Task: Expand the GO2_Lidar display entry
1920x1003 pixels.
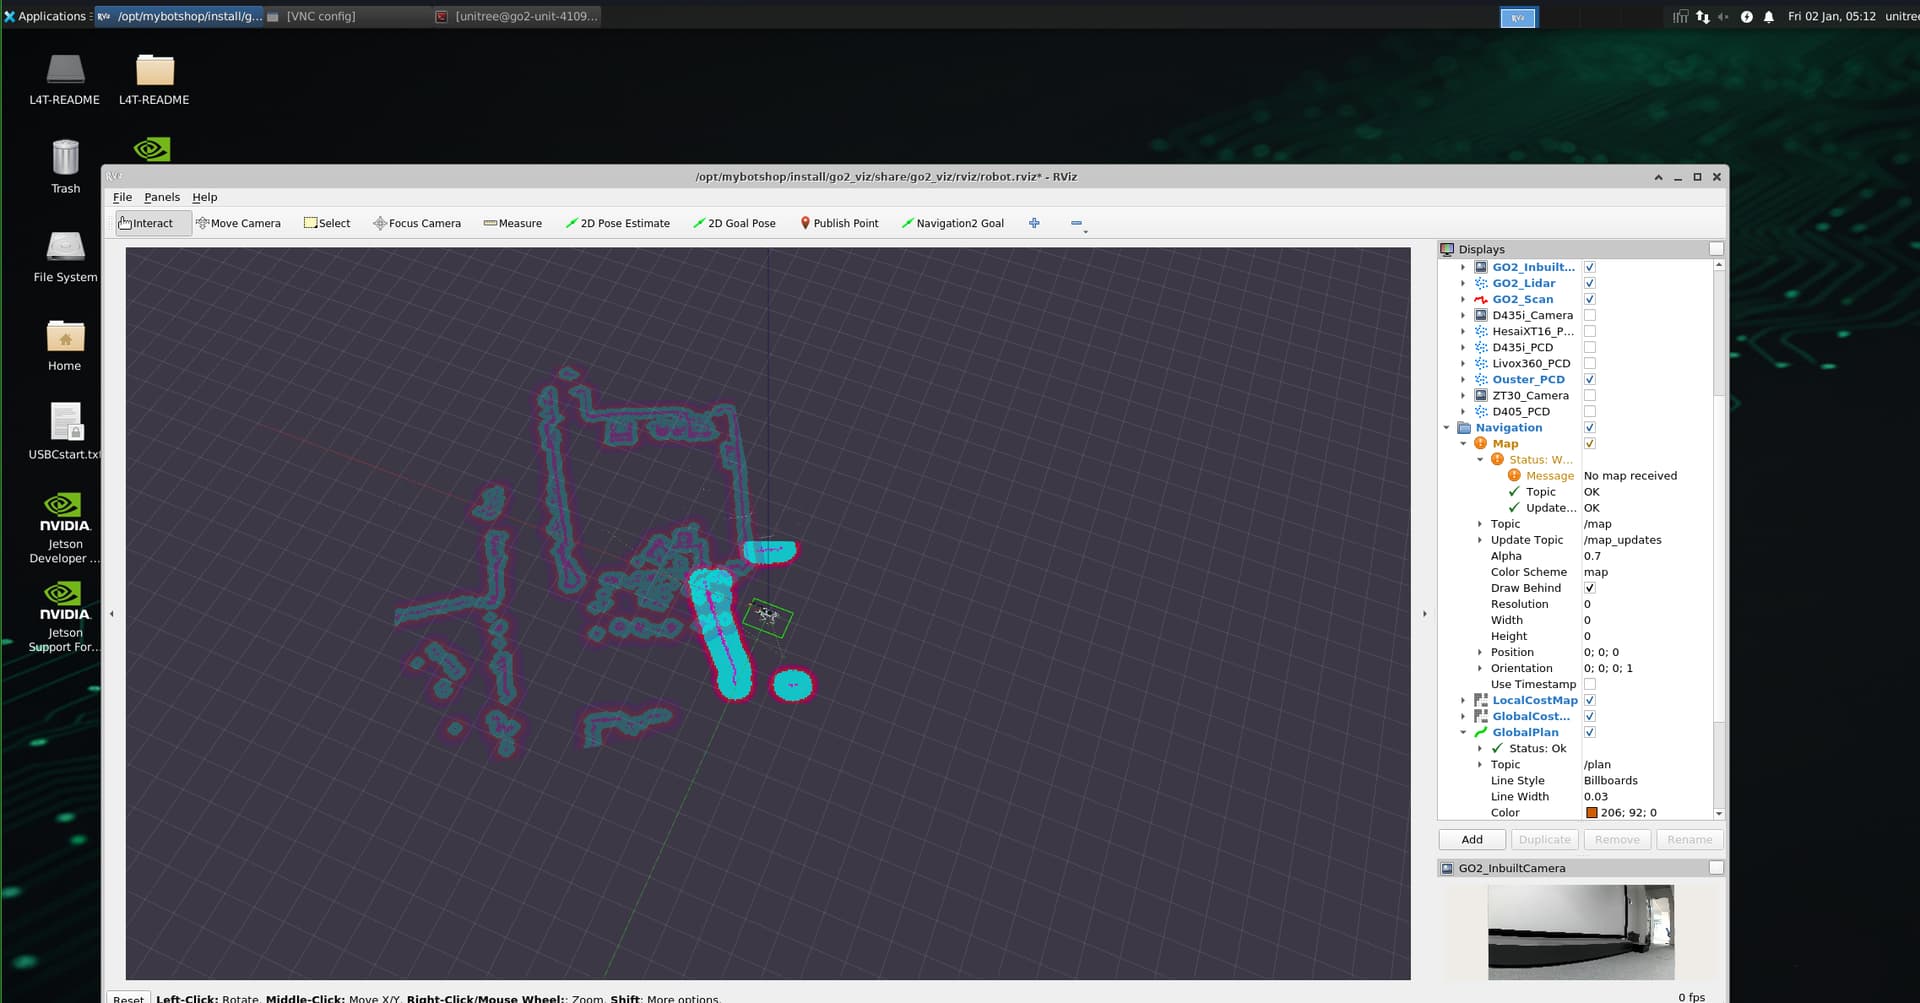Action: [x=1463, y=283]
